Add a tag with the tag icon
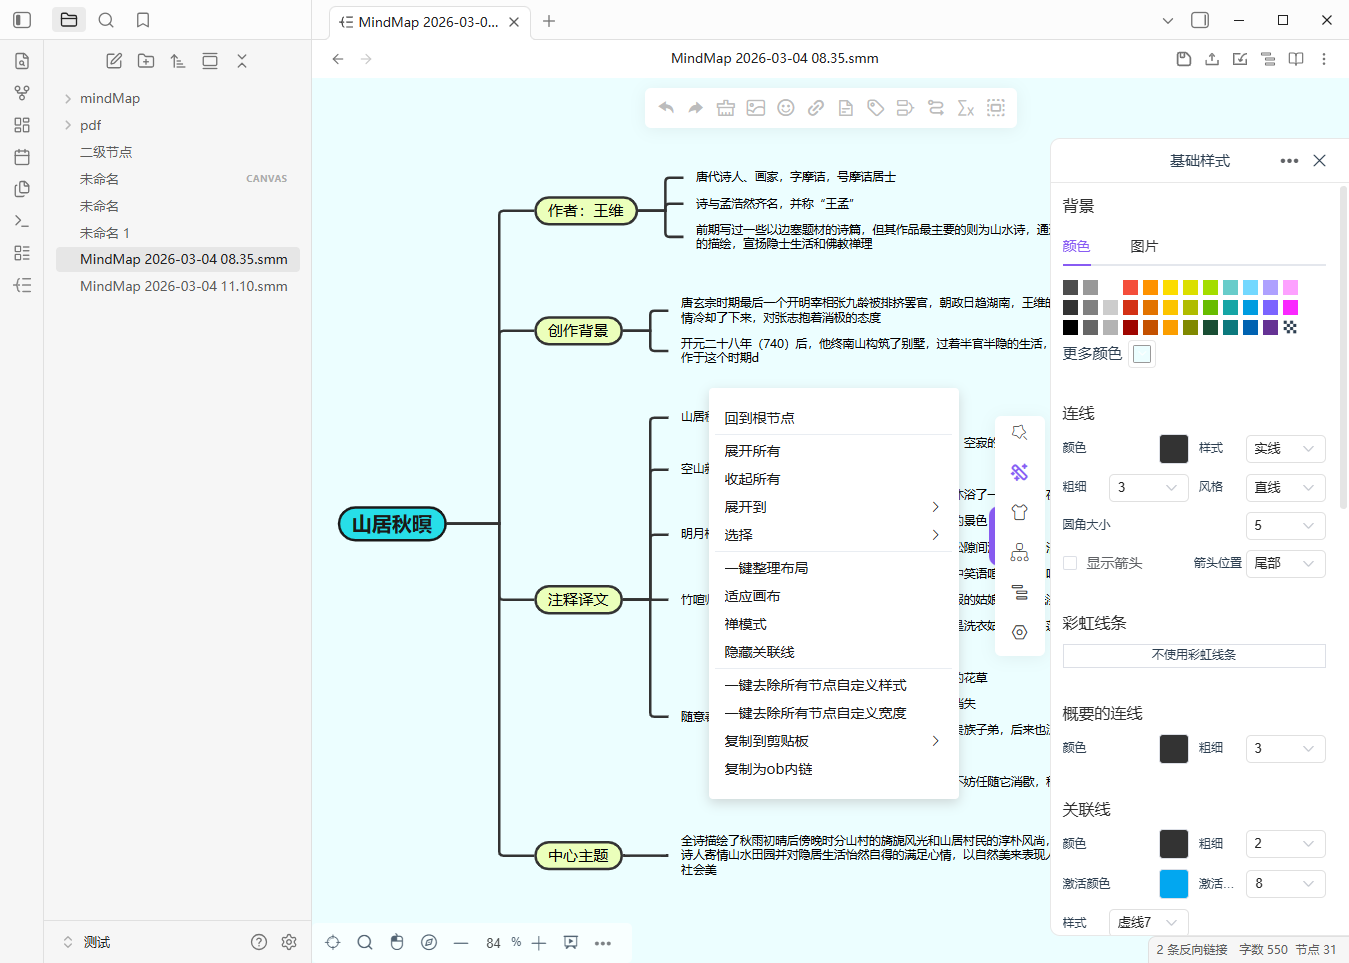The height and width of the screenshot is (963, 1349). coord(876,108)
